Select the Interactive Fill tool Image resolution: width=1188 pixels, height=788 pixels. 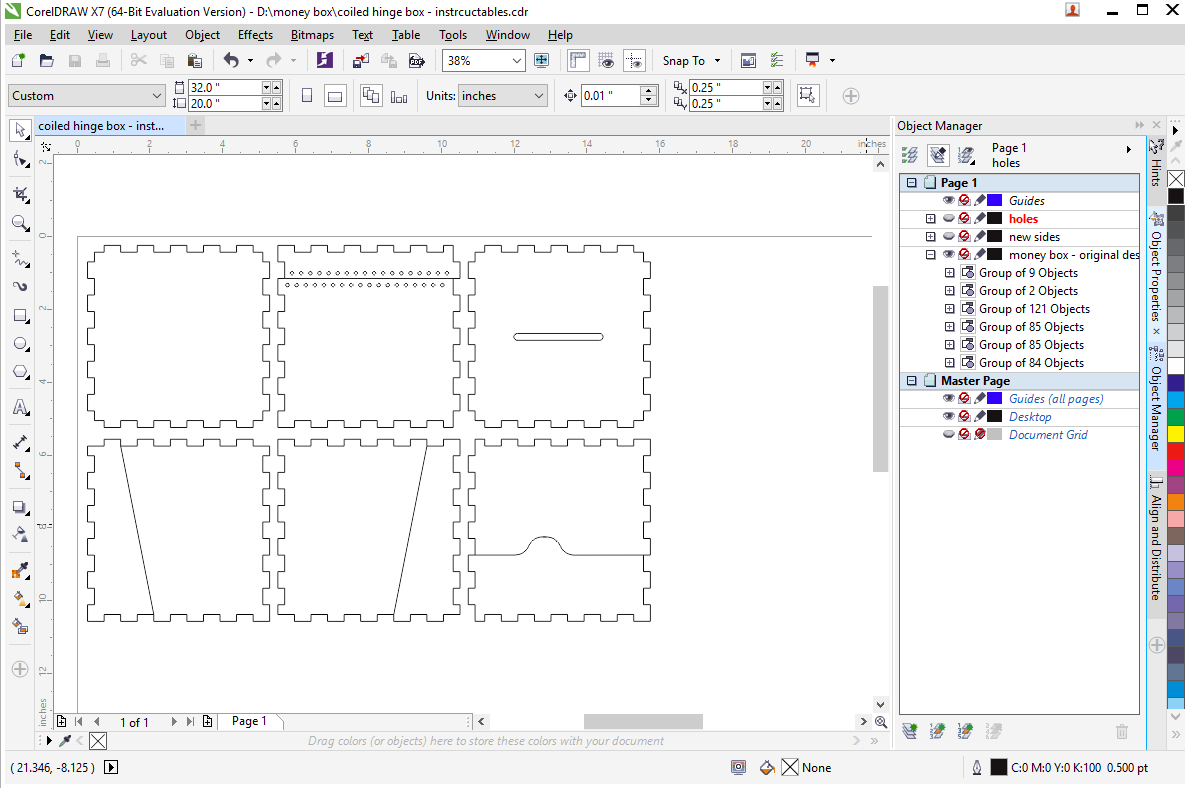point(20,599)
